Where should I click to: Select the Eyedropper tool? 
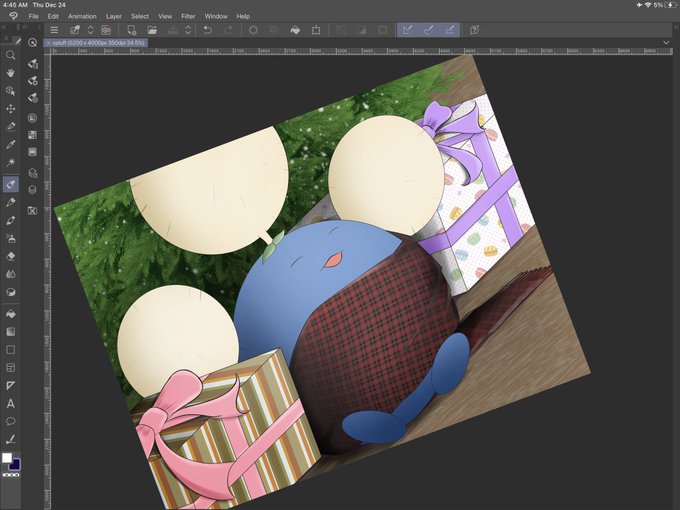tap(11, 144)
